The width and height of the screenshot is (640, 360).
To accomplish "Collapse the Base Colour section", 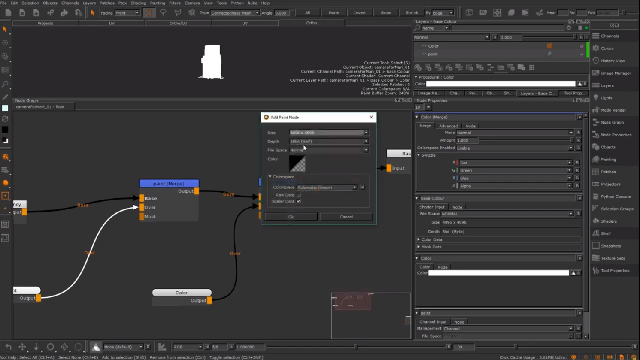I will click(417, 198).
